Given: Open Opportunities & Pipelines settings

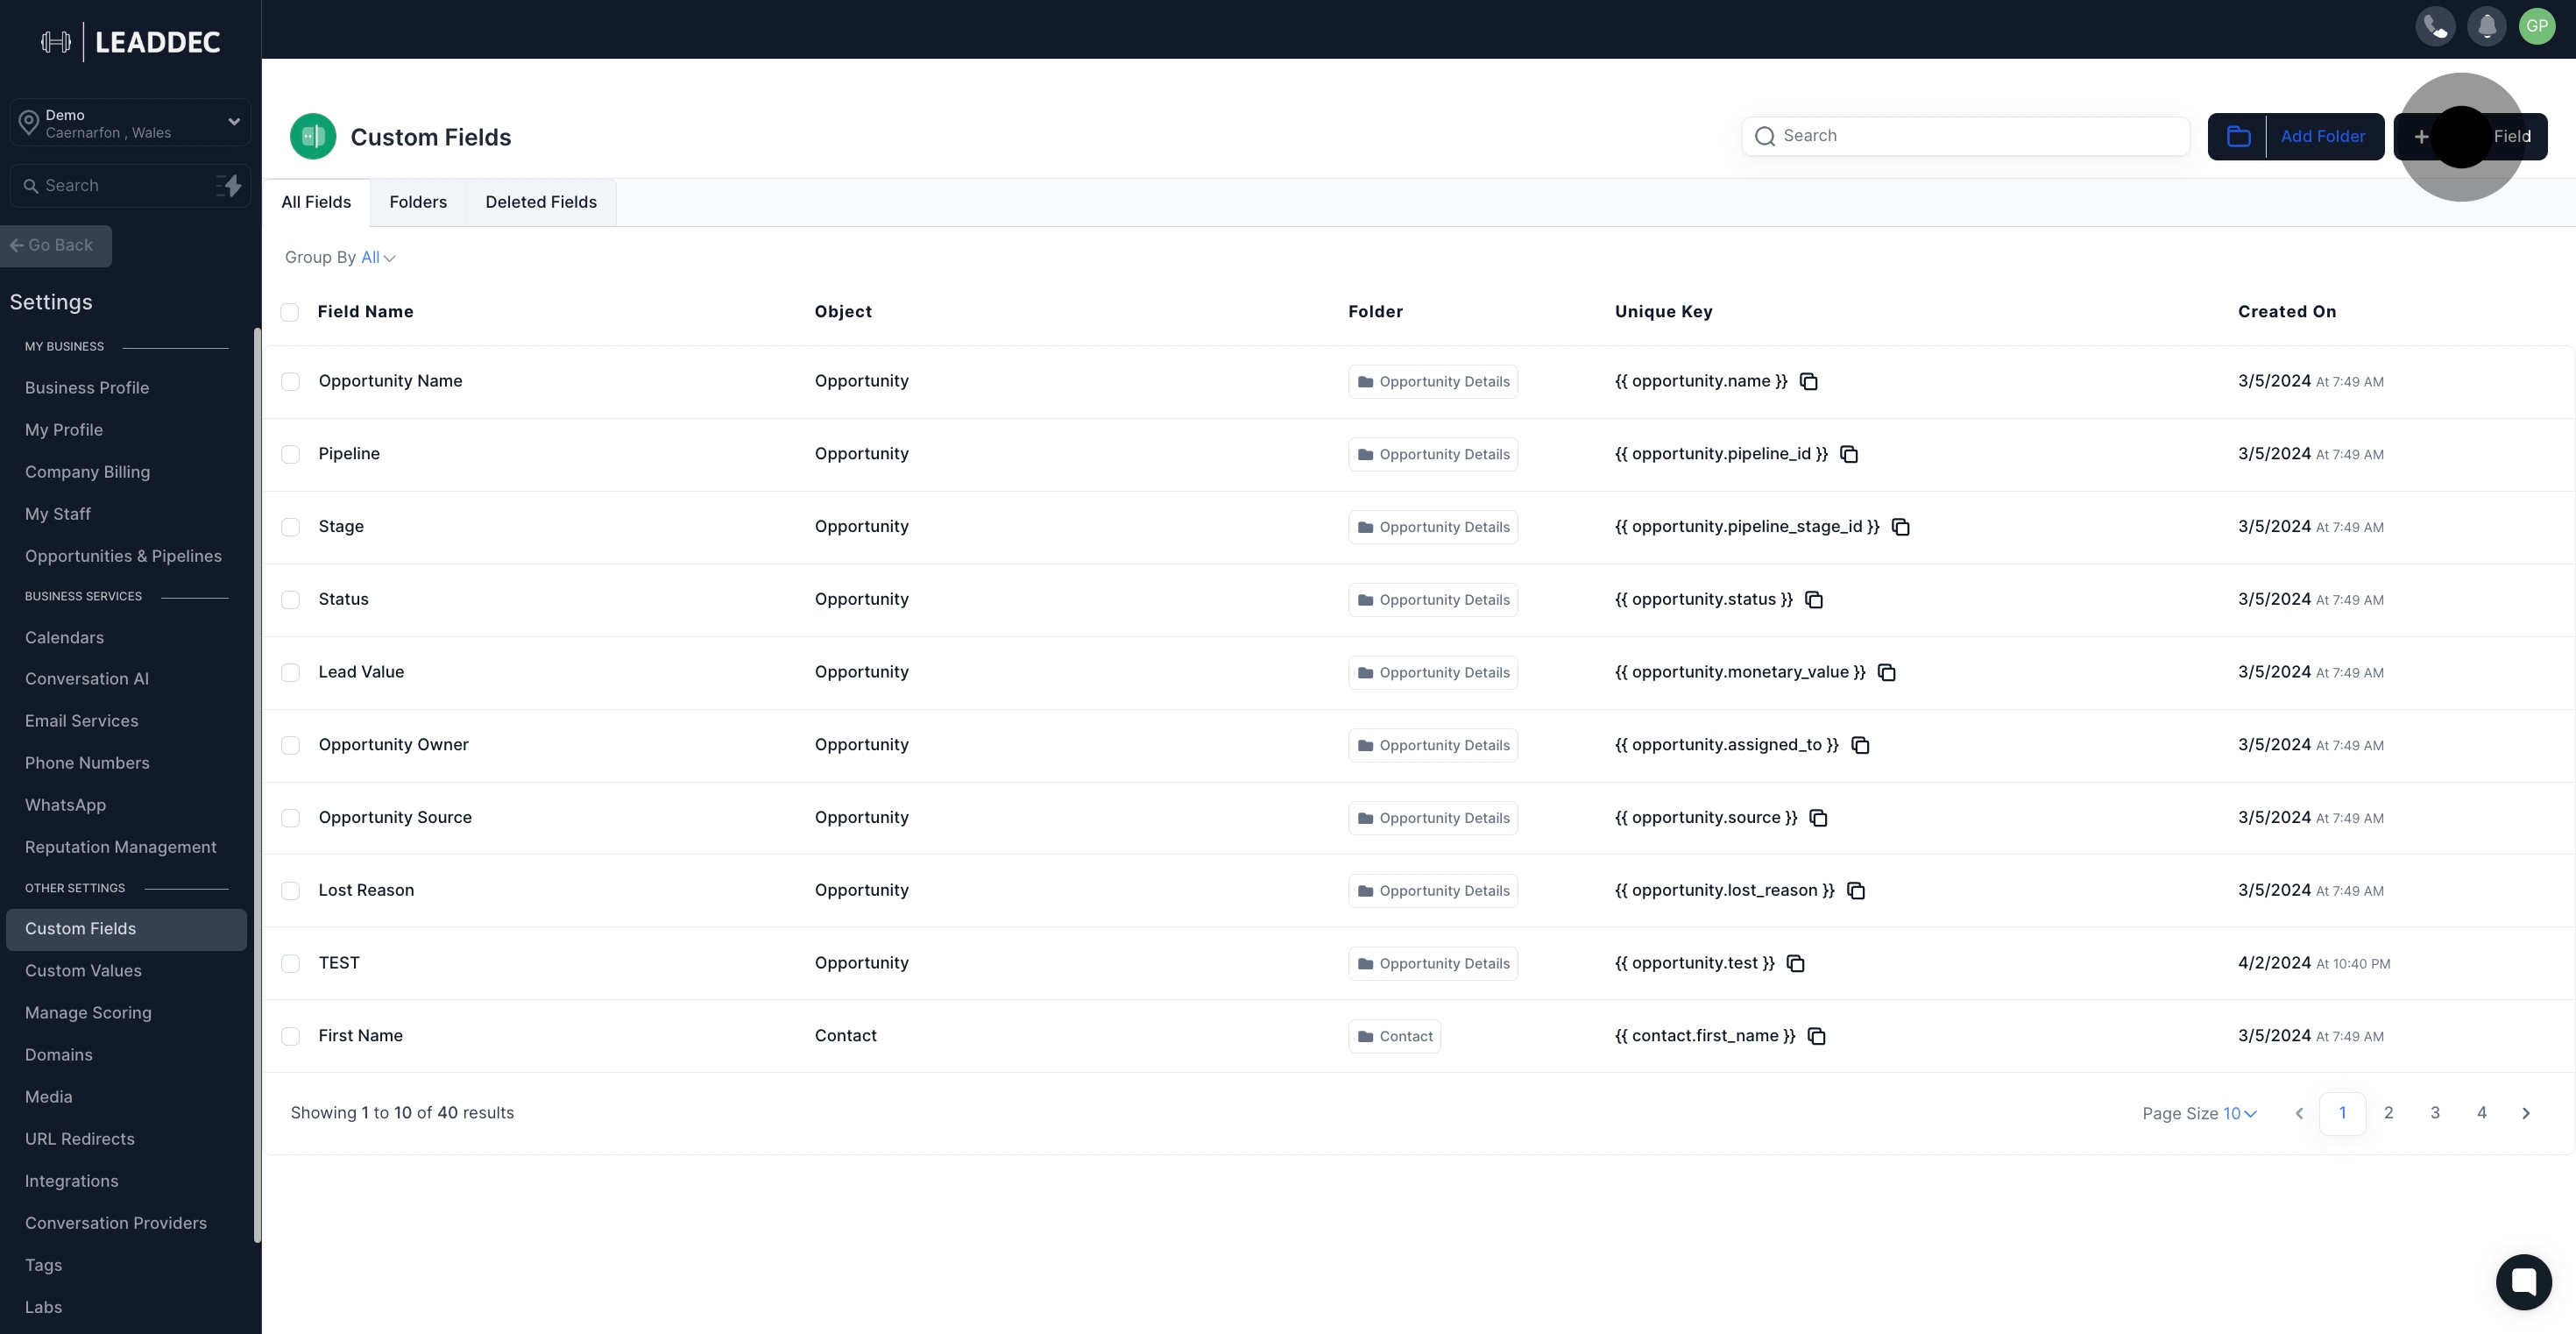Looking at the screenshot, I should pyautogui.click(x=123, y=557).
